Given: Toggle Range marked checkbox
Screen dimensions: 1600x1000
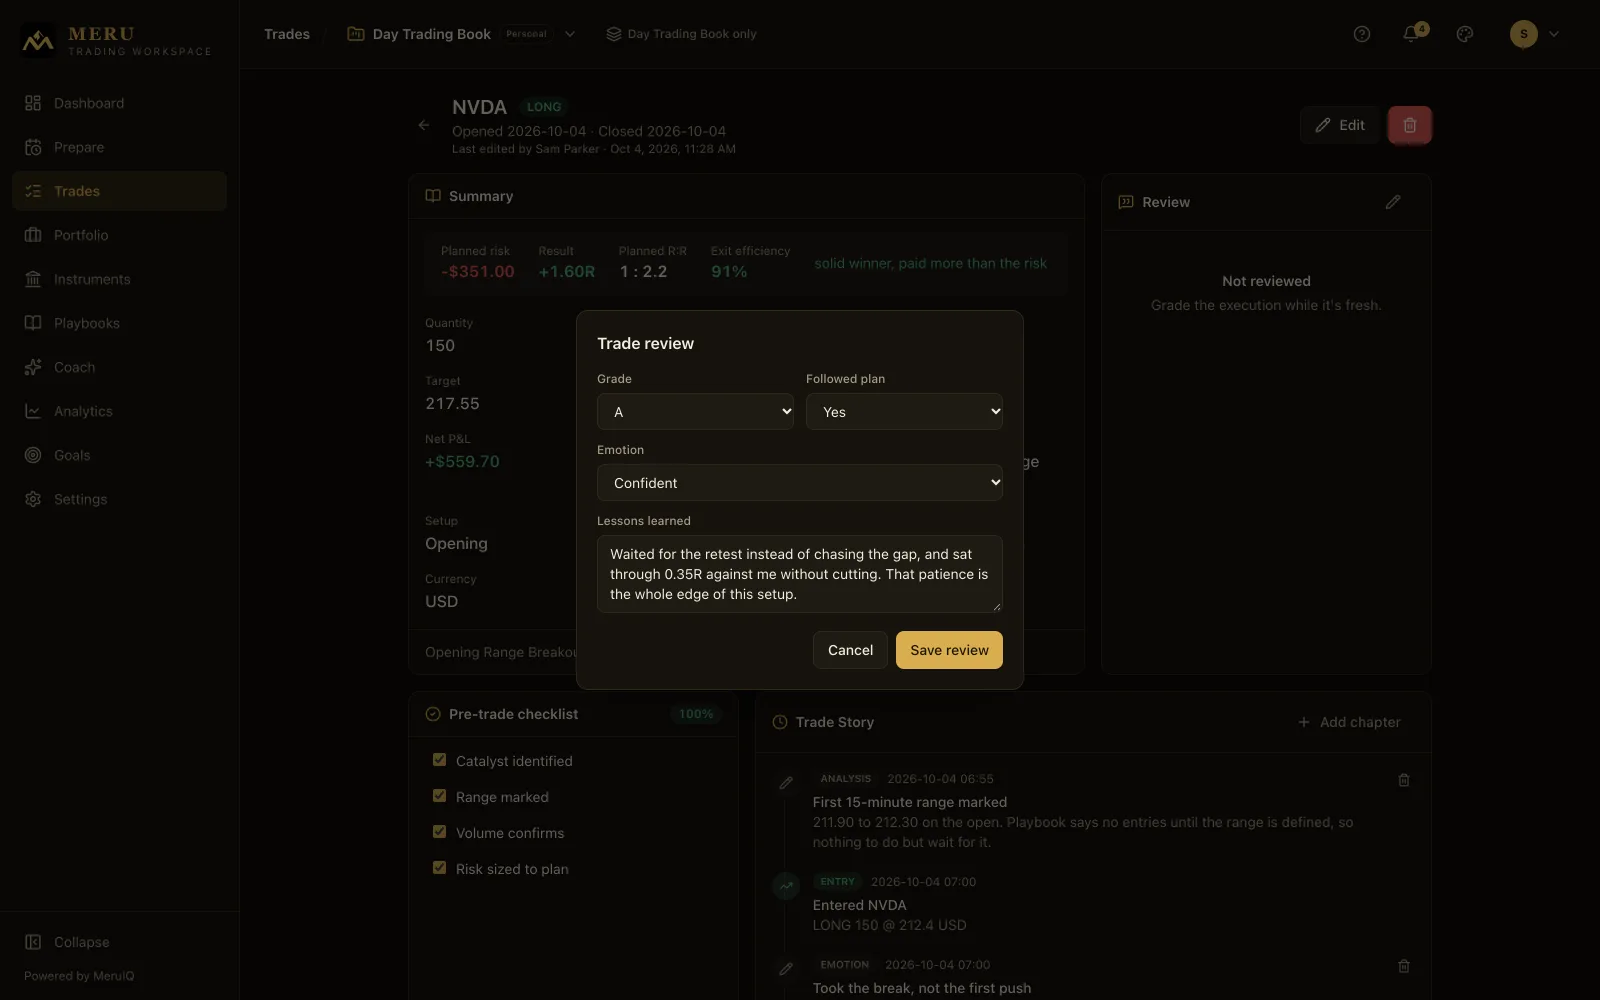Looking at the screenshot, I should (439, 796).
